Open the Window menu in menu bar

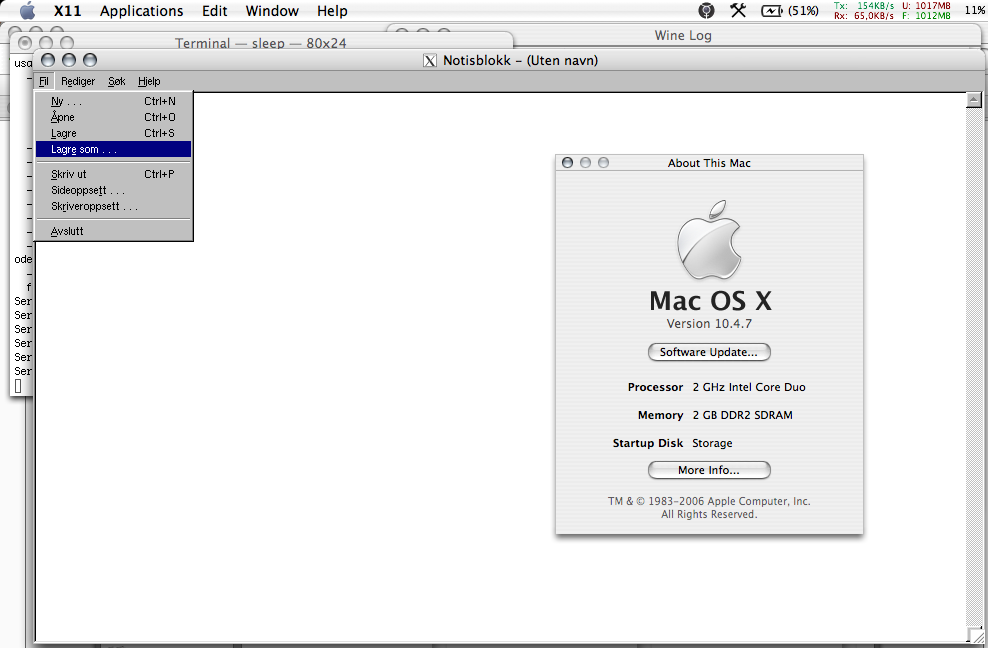(x=272, y=11)
